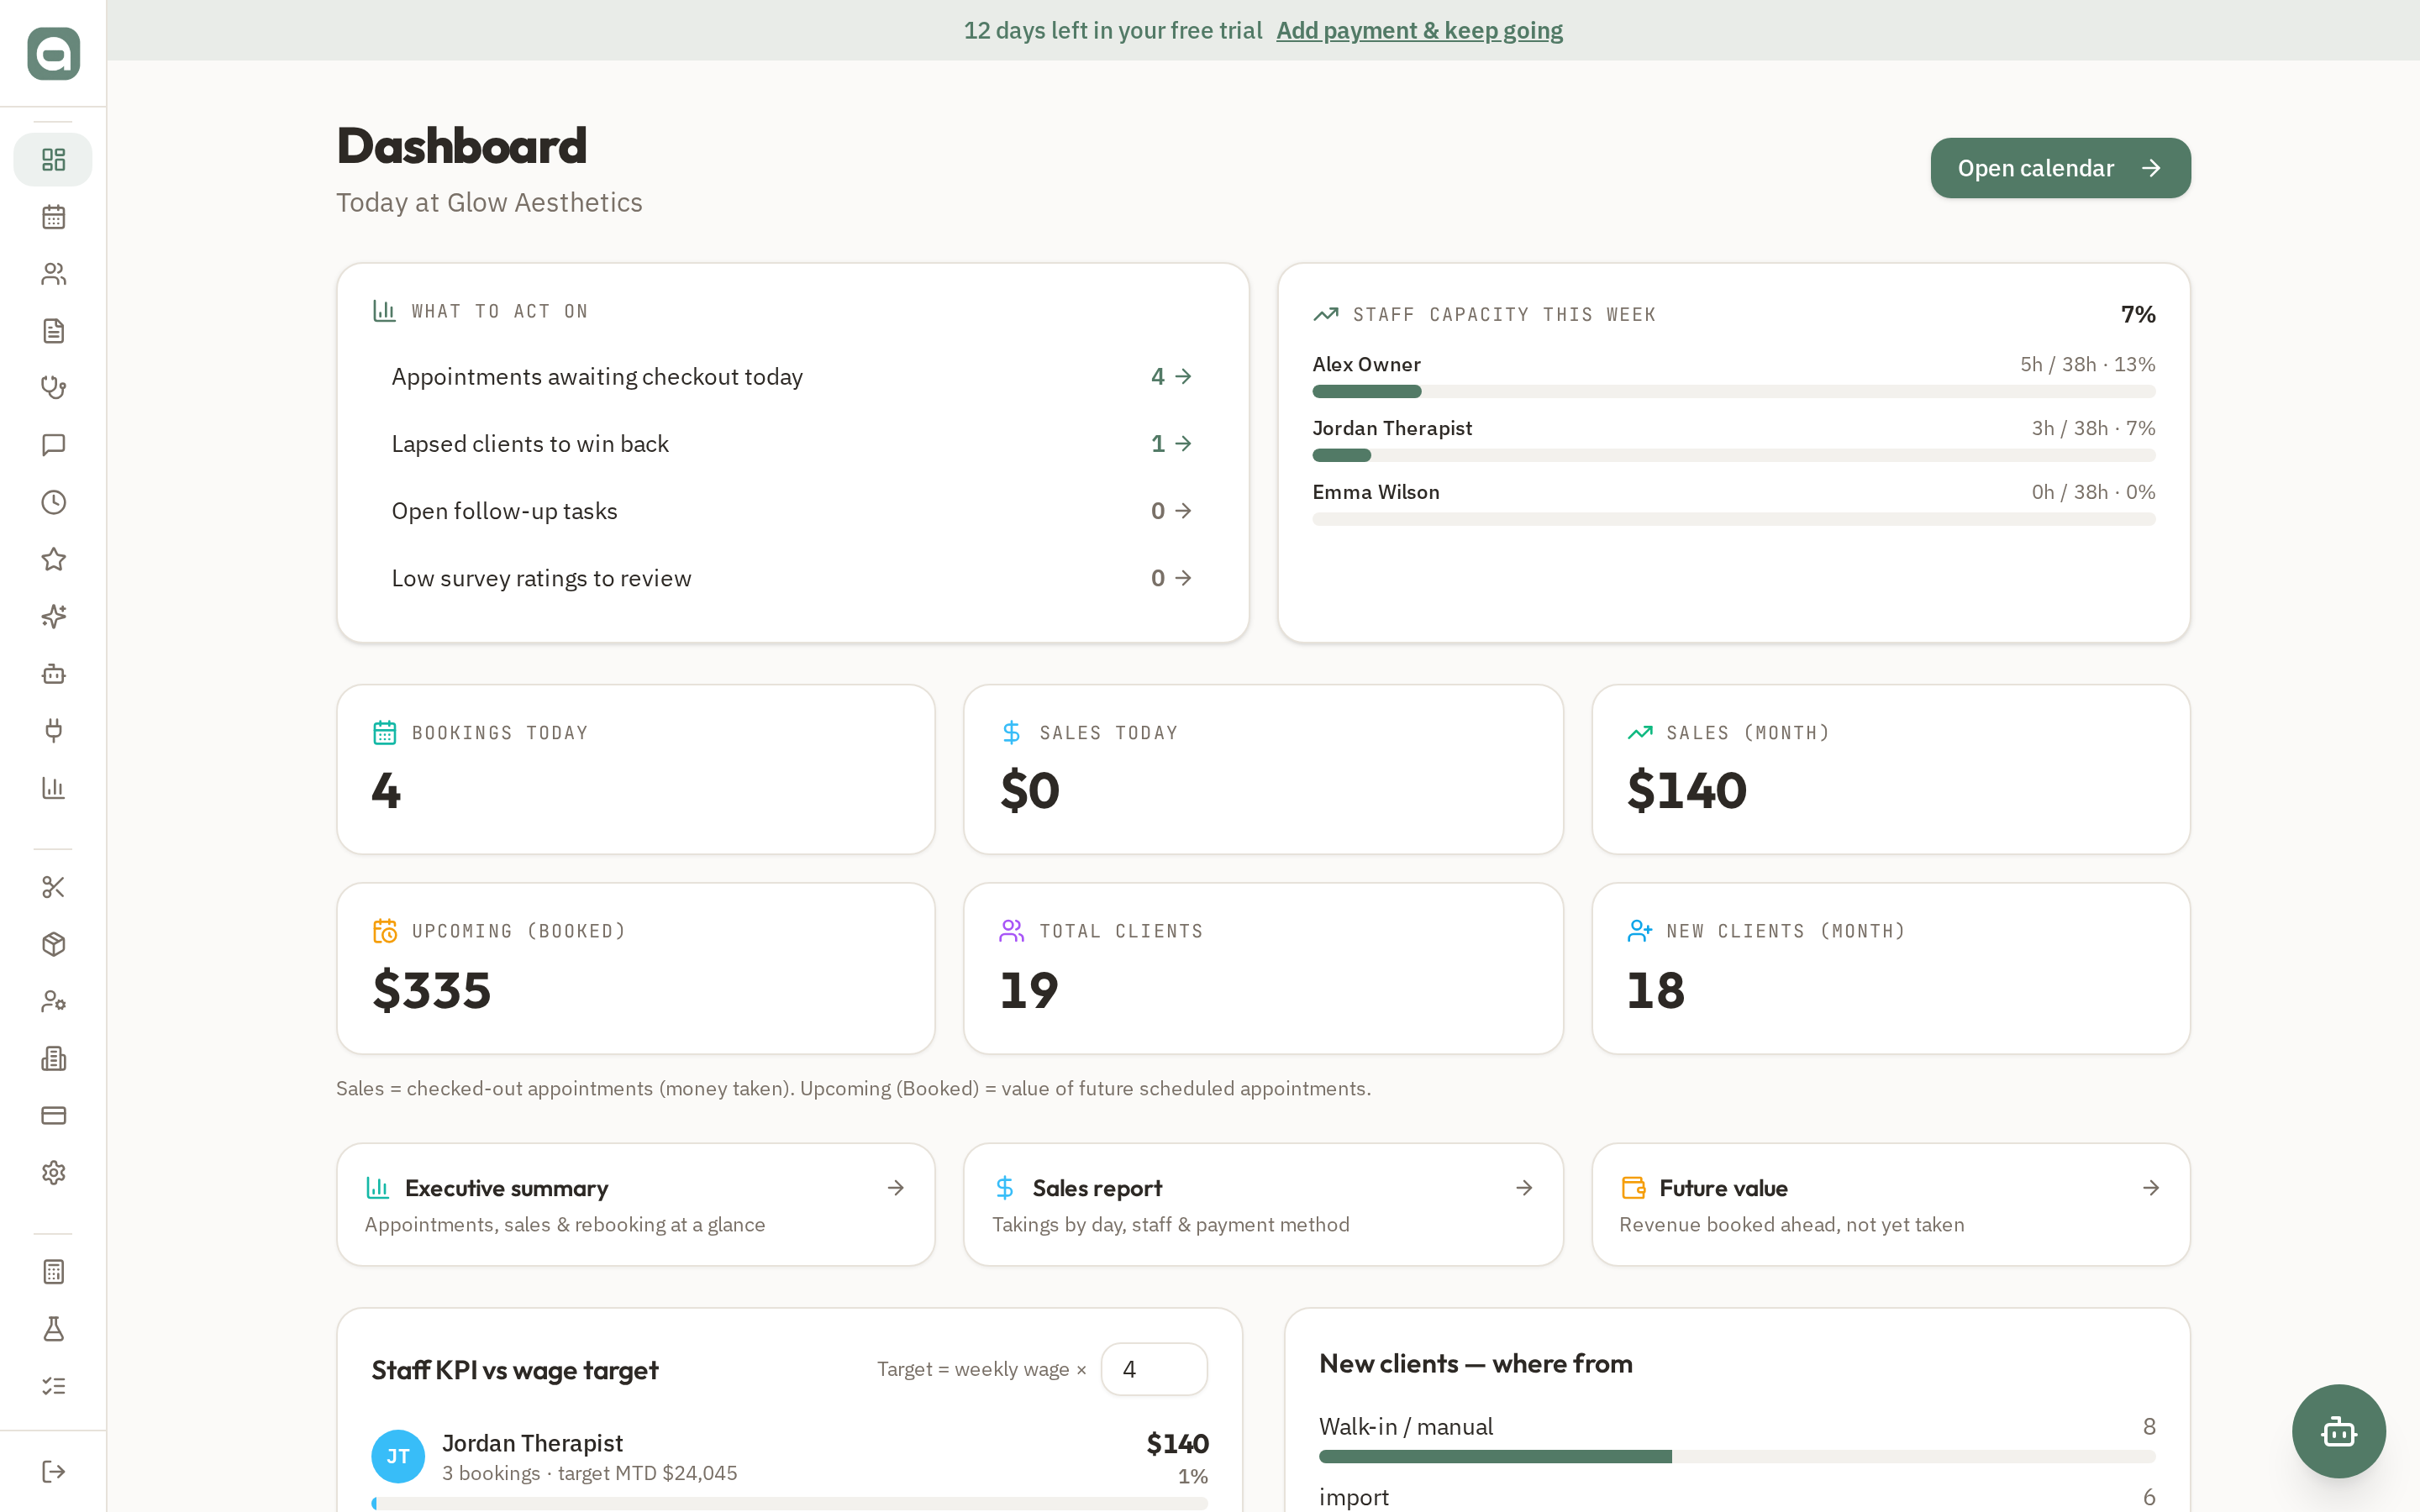
Task: Click the Total Clients 19 card
Action: pyautogui.click(x=1263, y=968)
